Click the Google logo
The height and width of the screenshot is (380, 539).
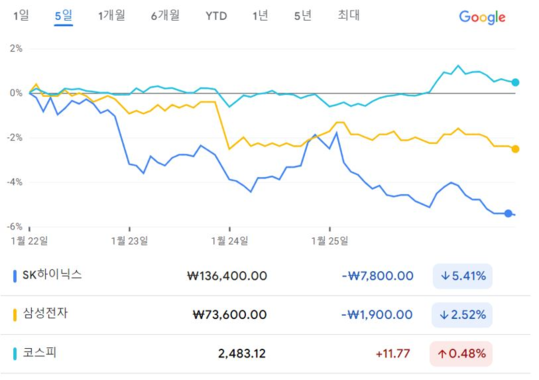point(482,17)
